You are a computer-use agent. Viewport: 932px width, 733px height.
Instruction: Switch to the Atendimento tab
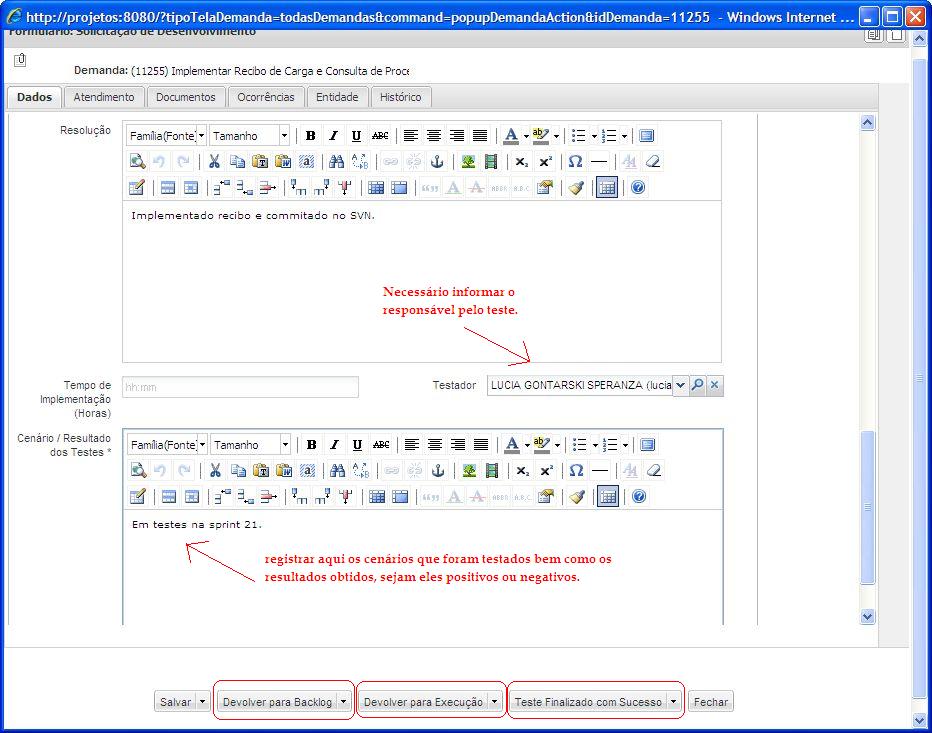click(x=104, y=97)
